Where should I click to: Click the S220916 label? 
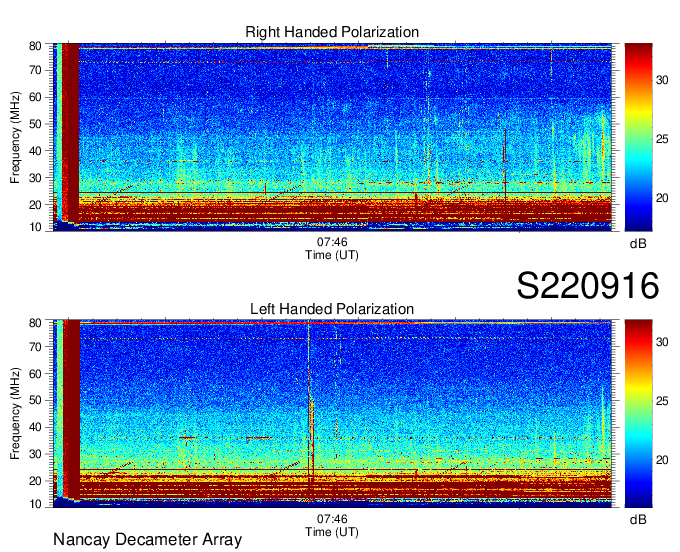click(588, 286)
